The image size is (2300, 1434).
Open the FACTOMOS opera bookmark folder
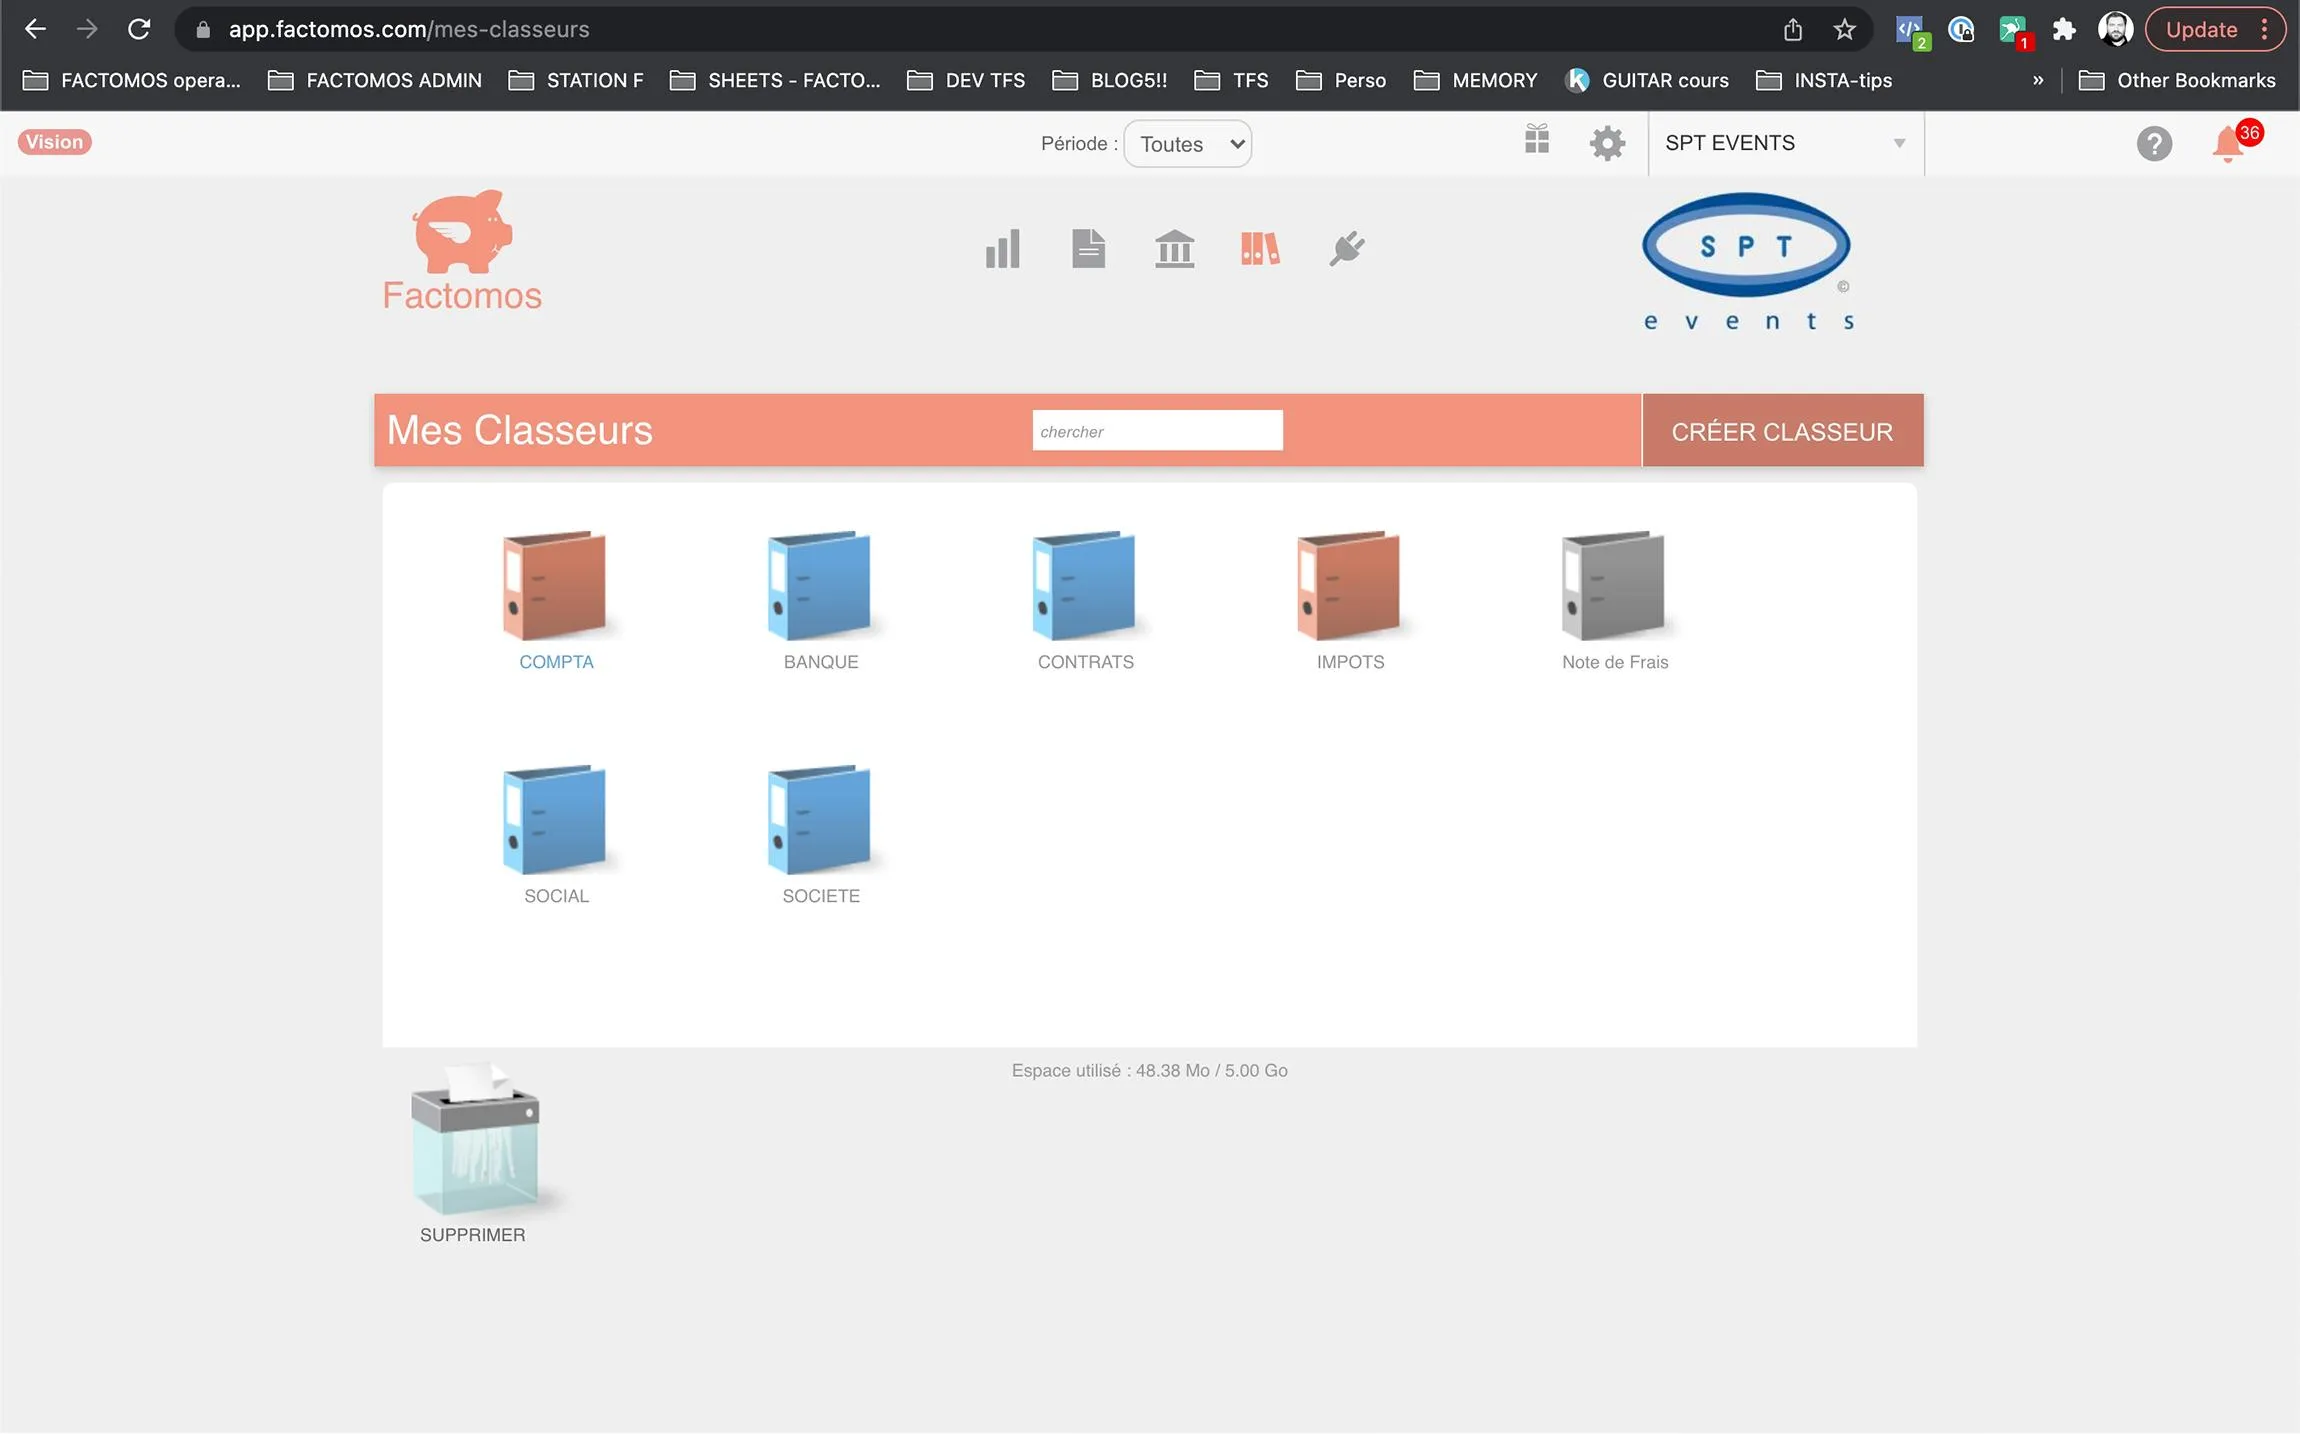click(x=131, y=80)
